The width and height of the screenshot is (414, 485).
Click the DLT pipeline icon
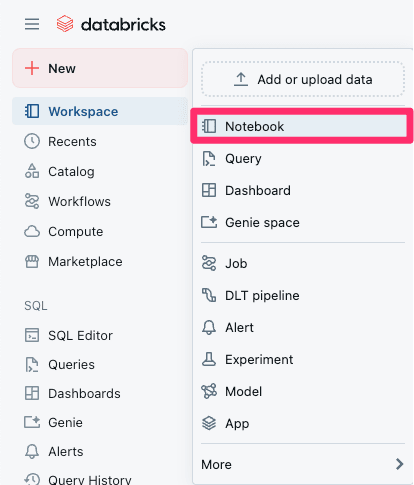209,295
